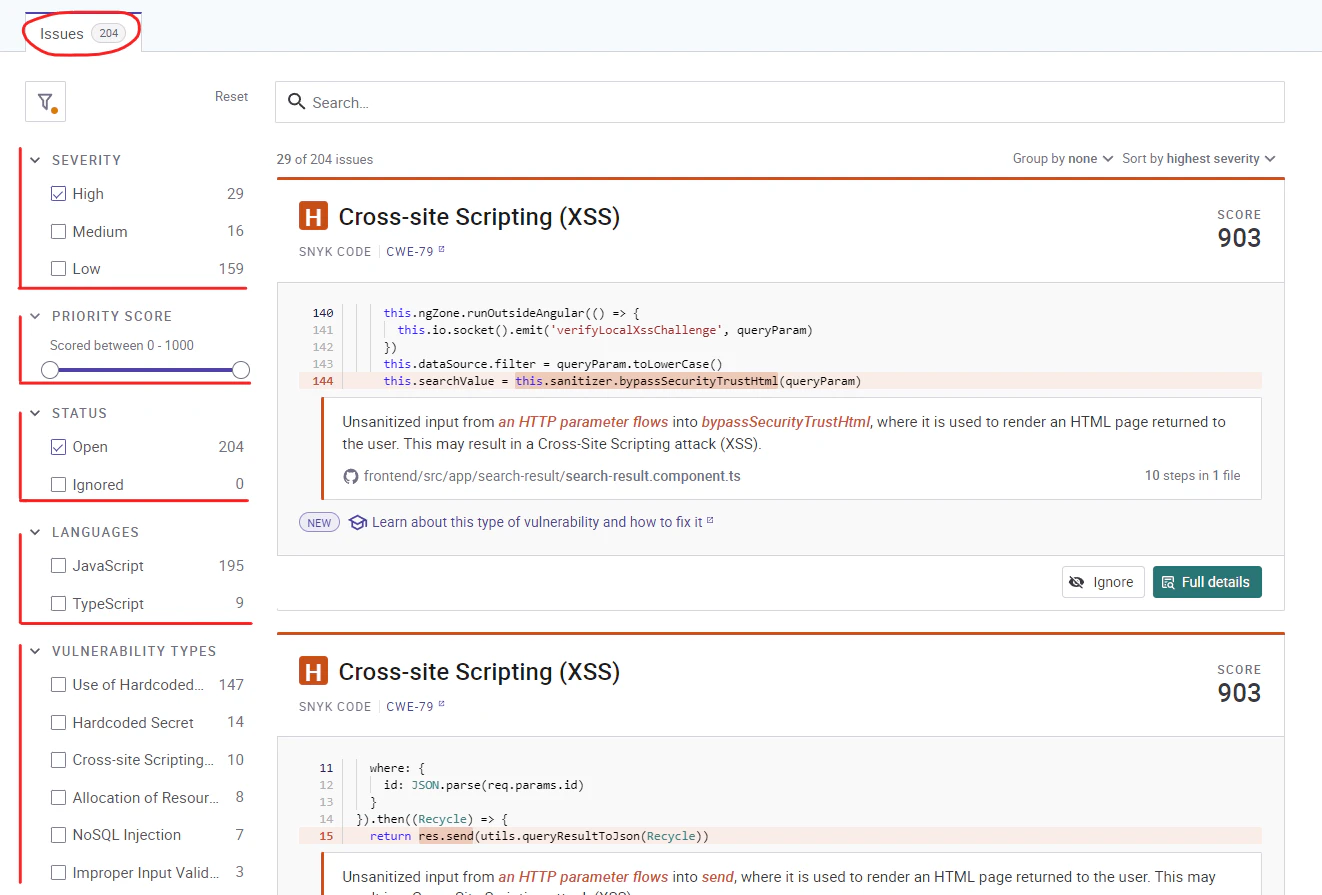Open the first CWE-79 link
1322x895 pixels.
pos(410,252)
